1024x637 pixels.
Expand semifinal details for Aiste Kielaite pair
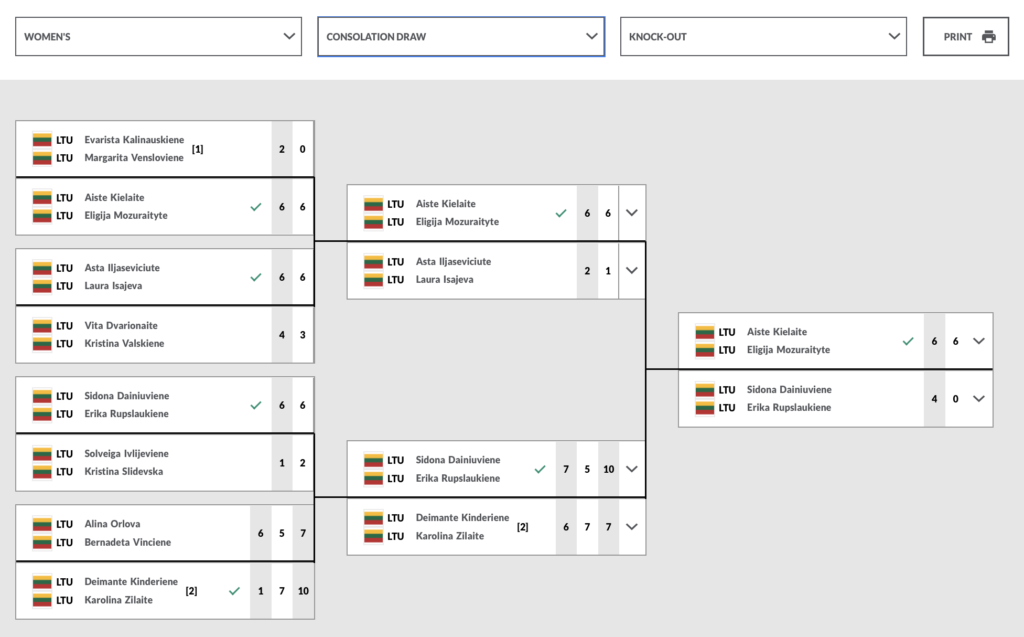click(x=631, y=213)
